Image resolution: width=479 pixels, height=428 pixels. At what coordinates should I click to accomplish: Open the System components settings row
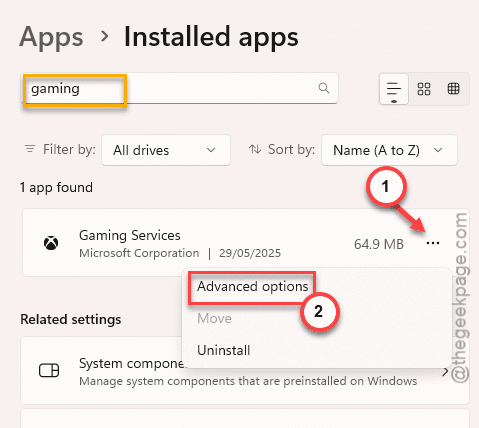(245, 370)
